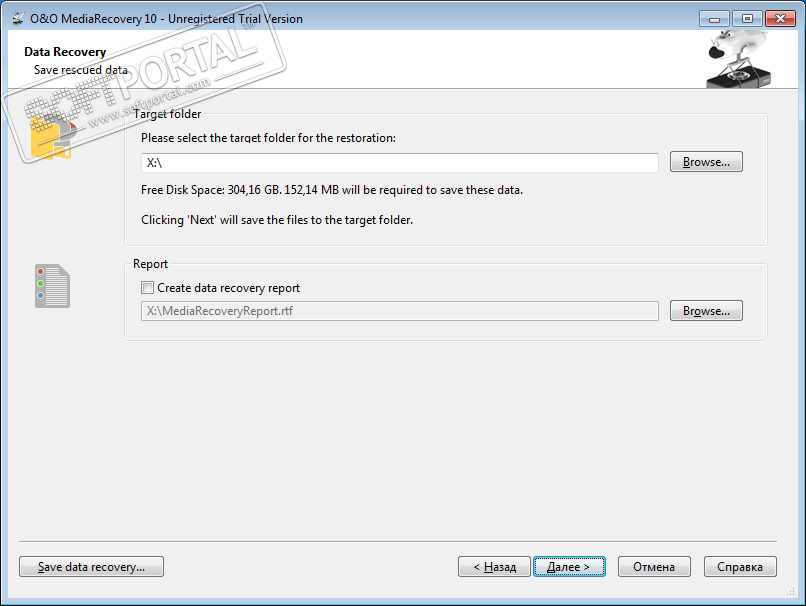Screen dimensions: 806x606
Task: Go back with the Назад button
Action: 494,567
